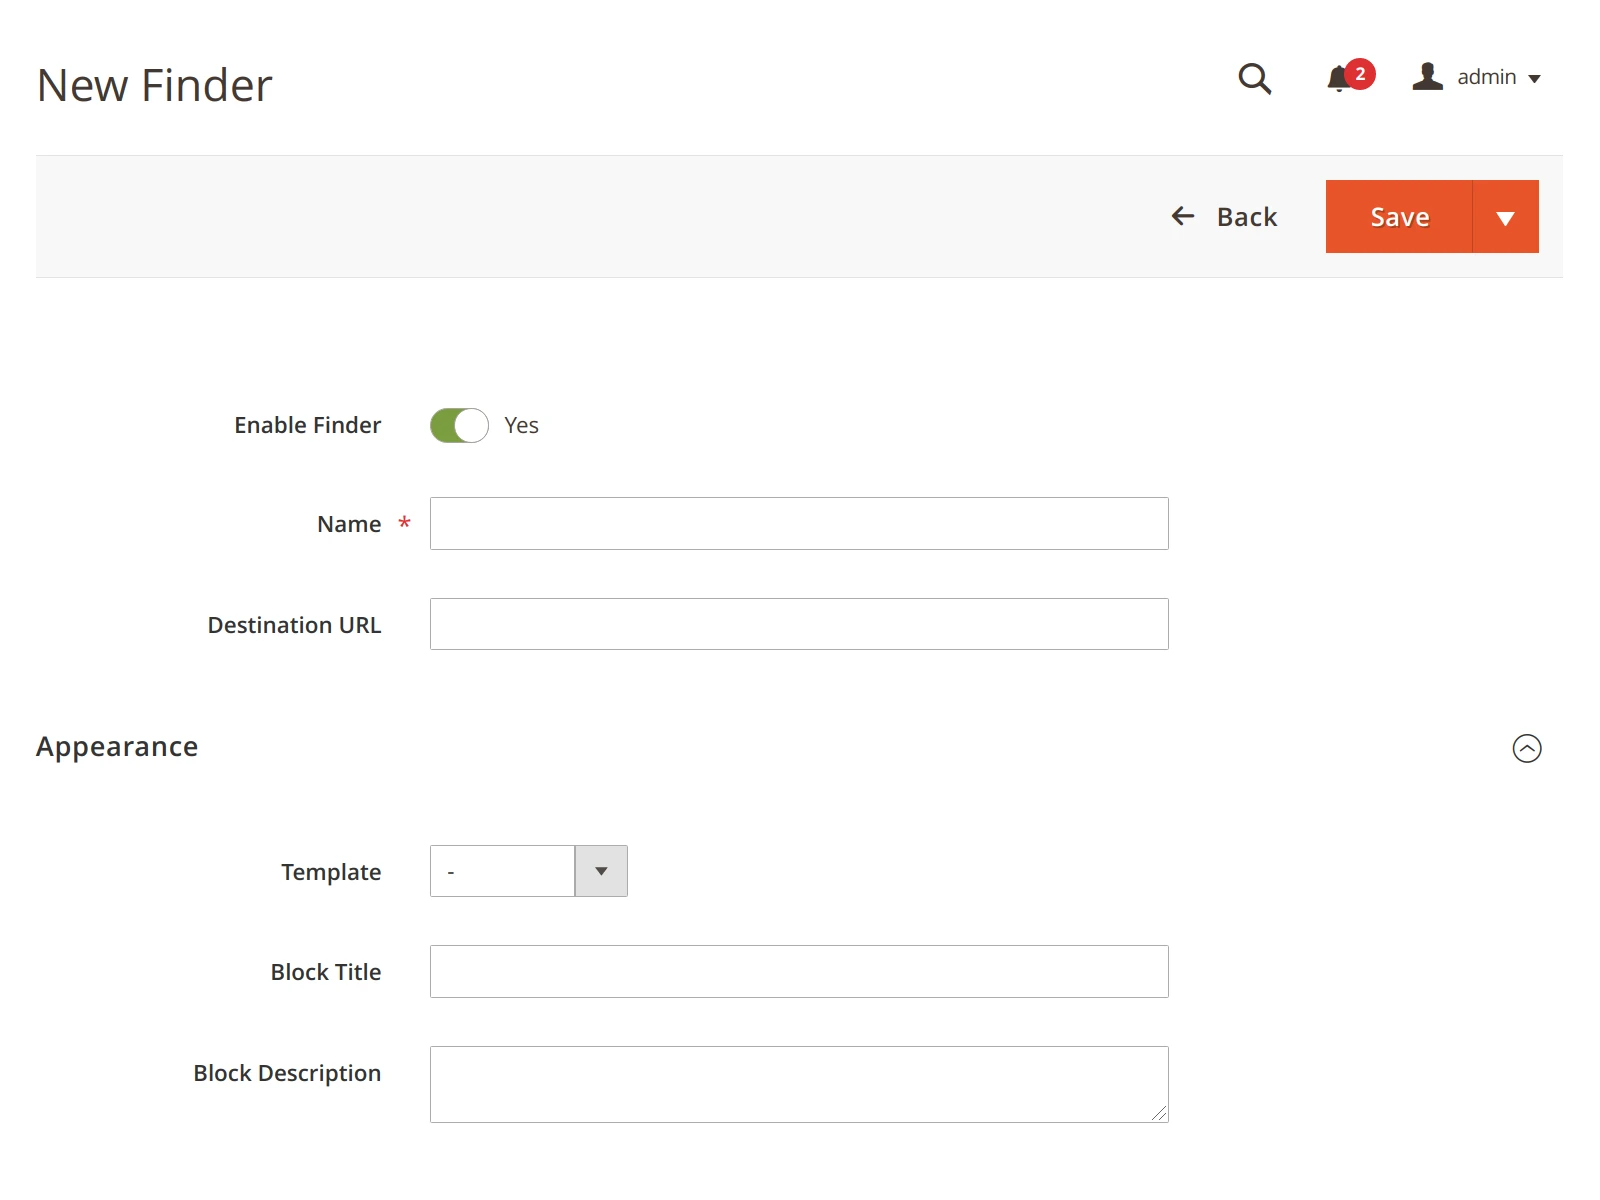This screenshot has height=1200, width=1600.
Task: Click the chevron icon on Appearance header
Action: (1527, 748)
